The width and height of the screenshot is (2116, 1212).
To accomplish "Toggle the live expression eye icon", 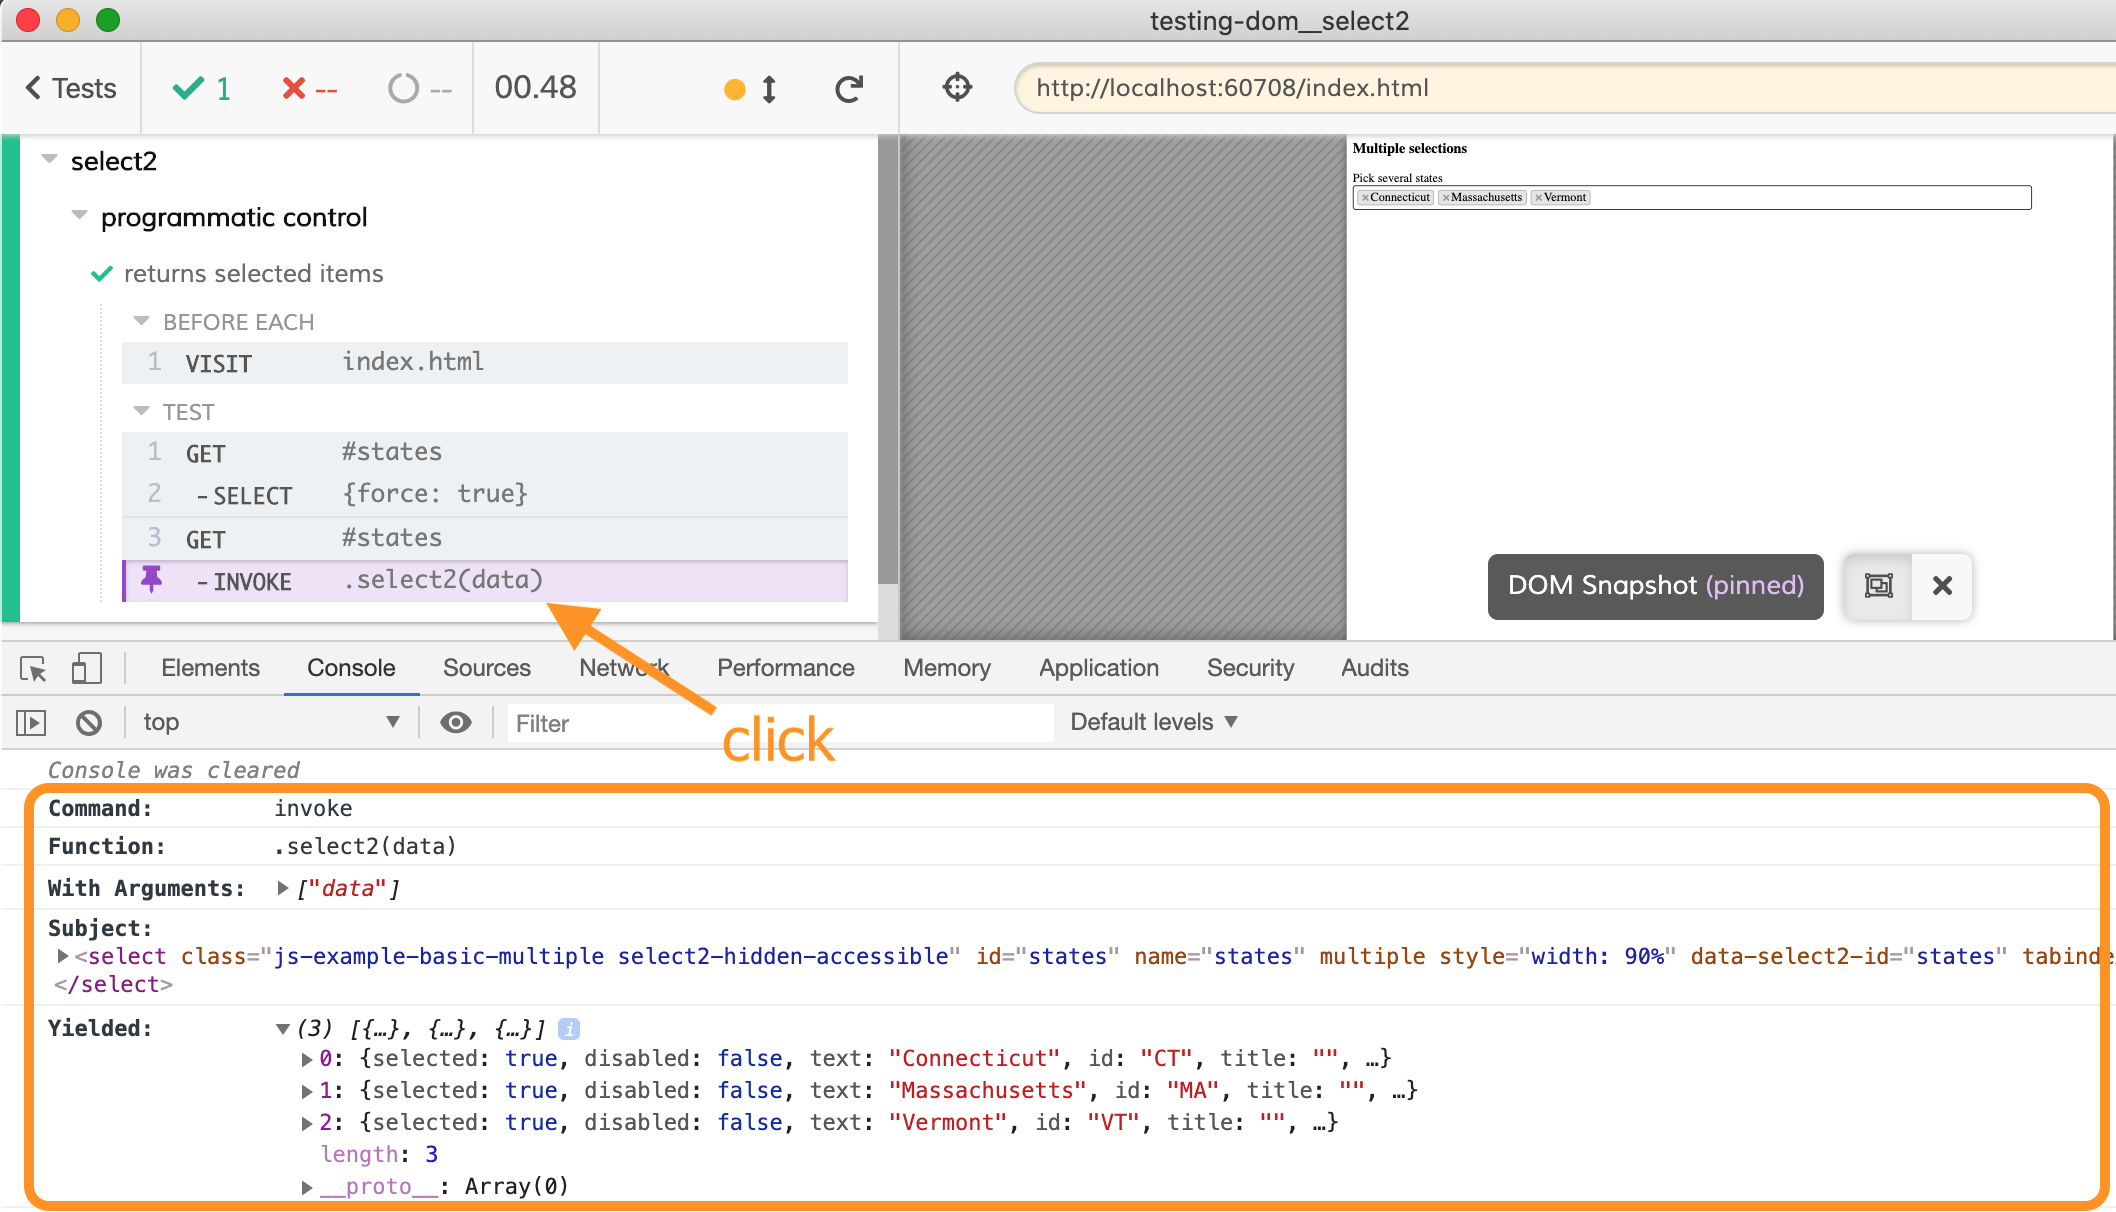I will click(x=456, y=722).
